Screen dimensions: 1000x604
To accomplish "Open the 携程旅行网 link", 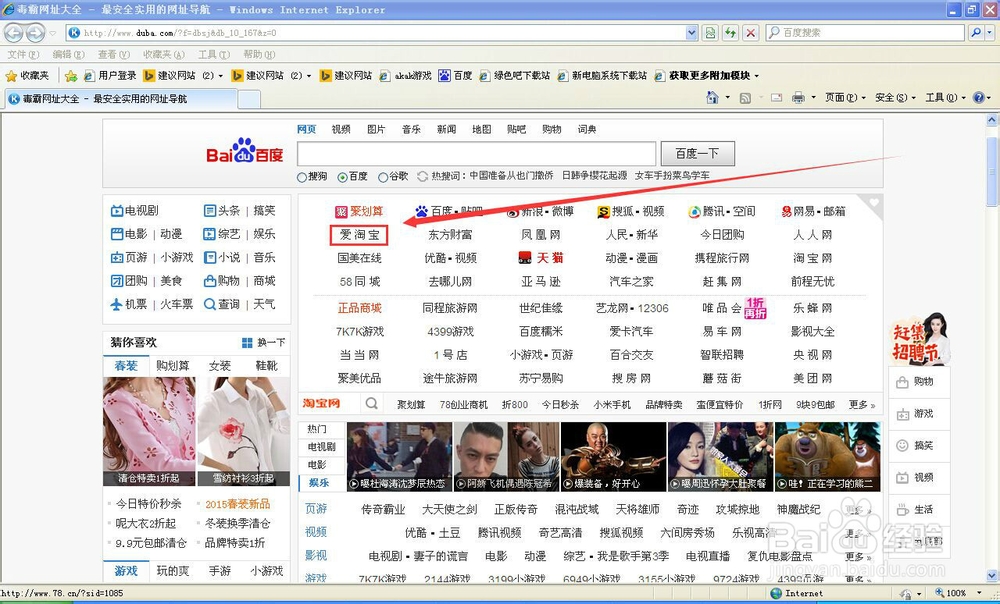I will pyautogui.click(x=721, y=258).
